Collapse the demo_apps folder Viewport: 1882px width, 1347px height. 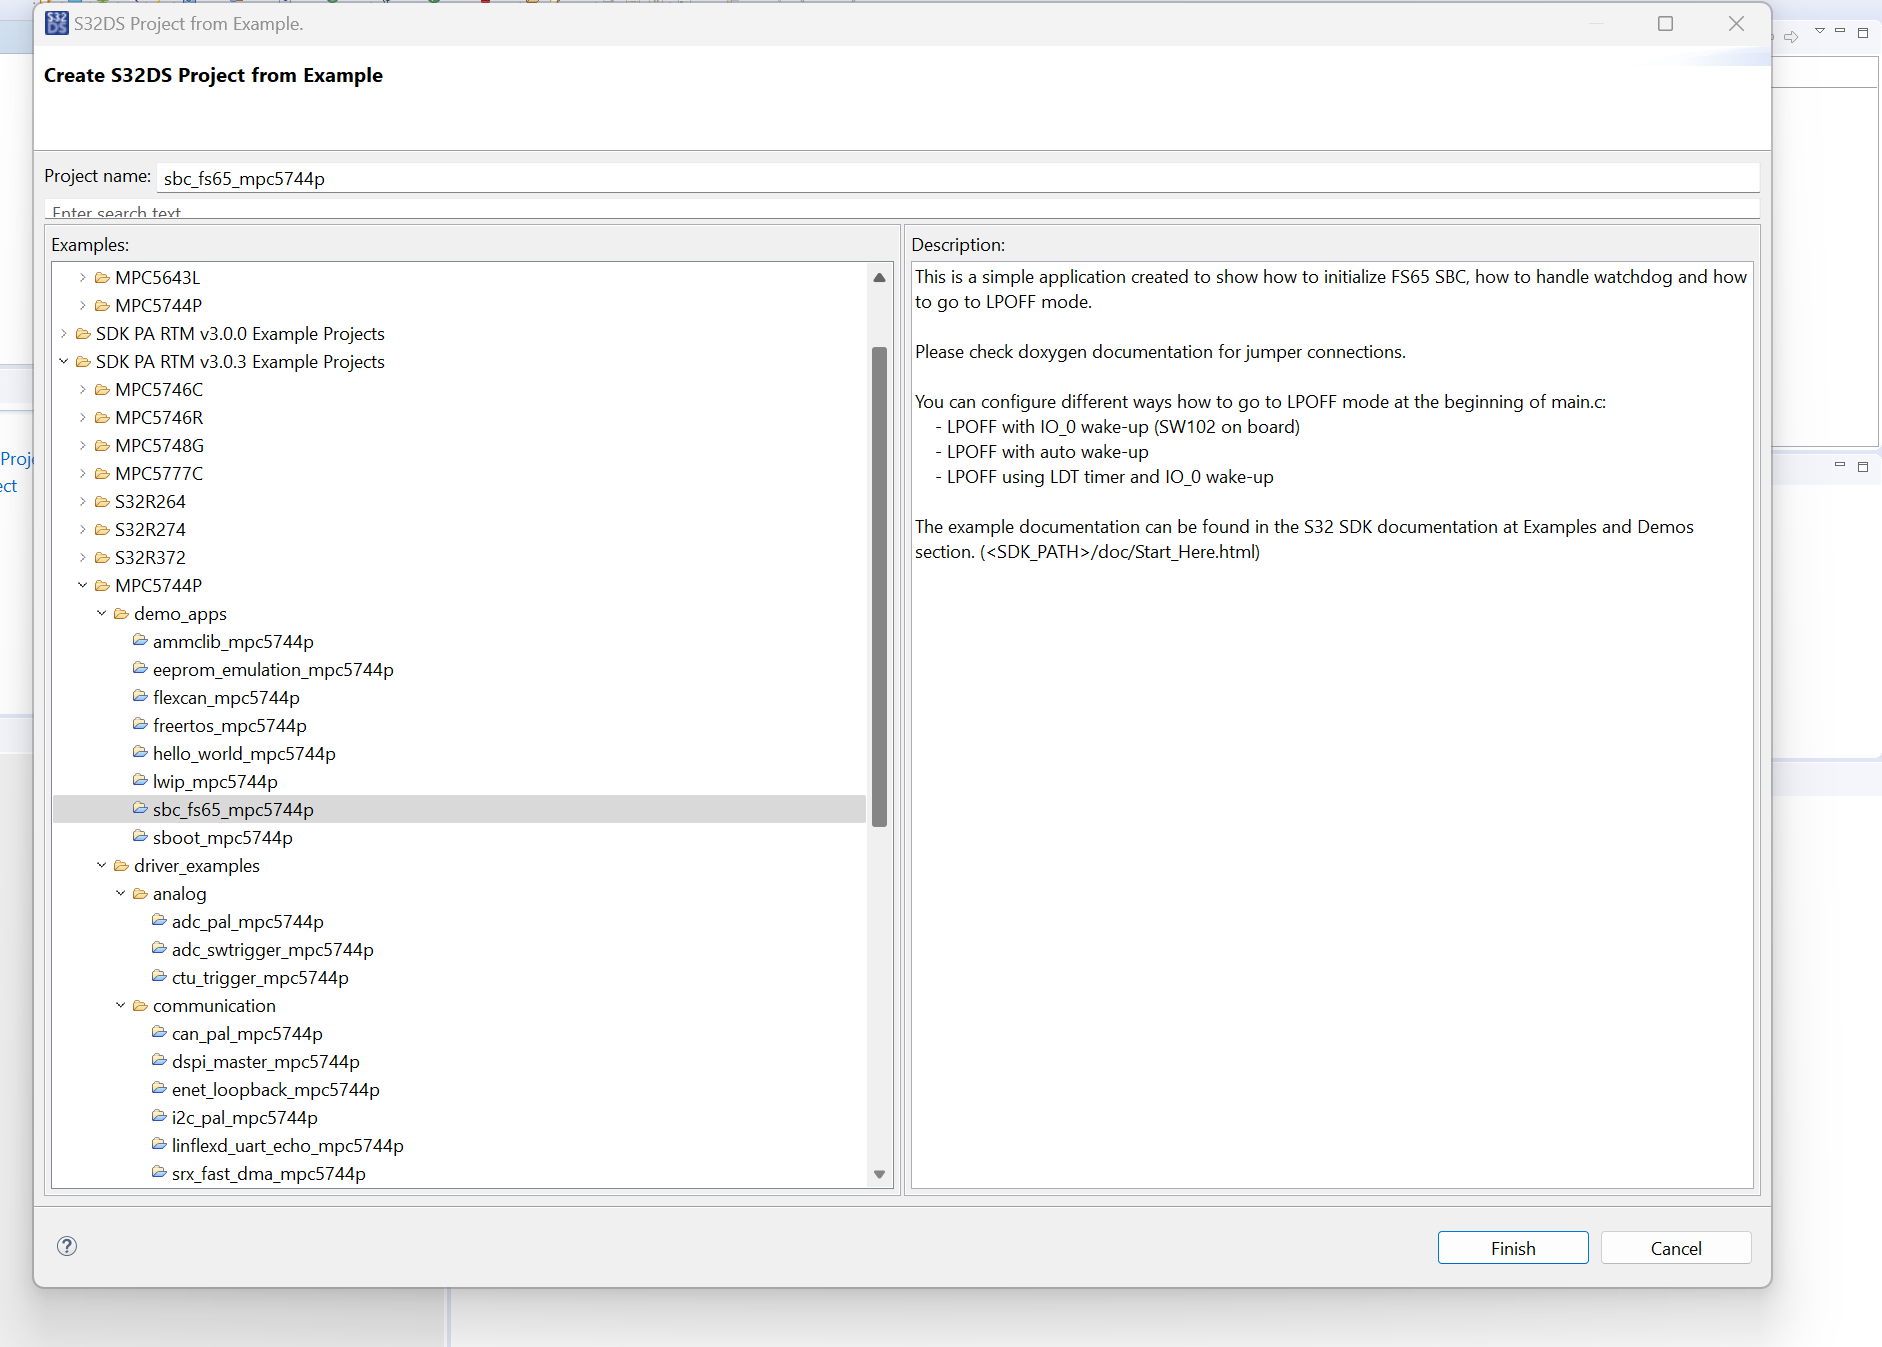click(x=101, y=613)
